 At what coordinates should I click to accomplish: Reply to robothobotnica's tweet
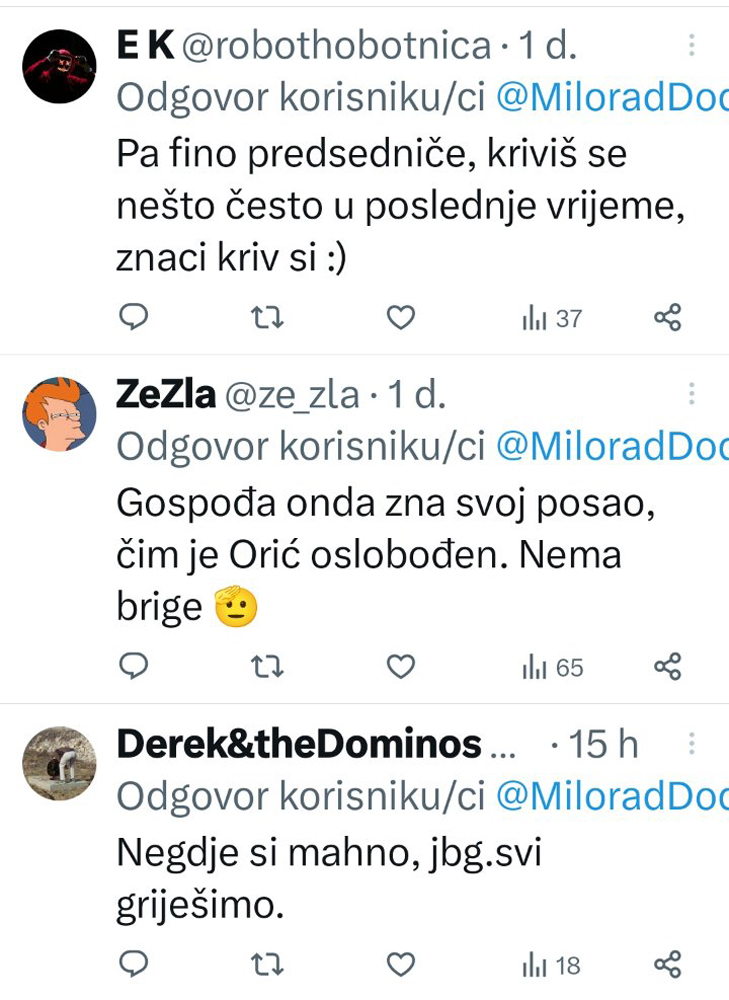pos(134,317)
